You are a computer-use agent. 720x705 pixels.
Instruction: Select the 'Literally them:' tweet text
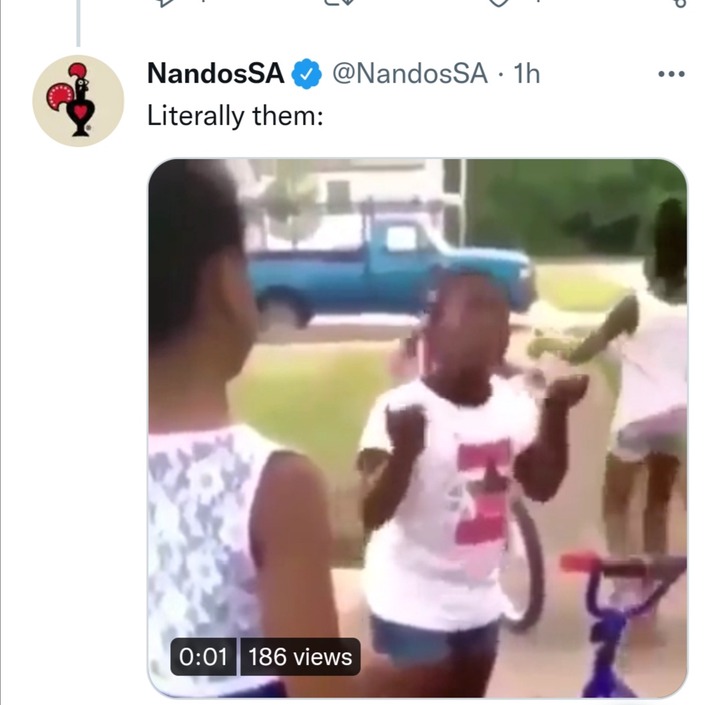click(235, 116)
